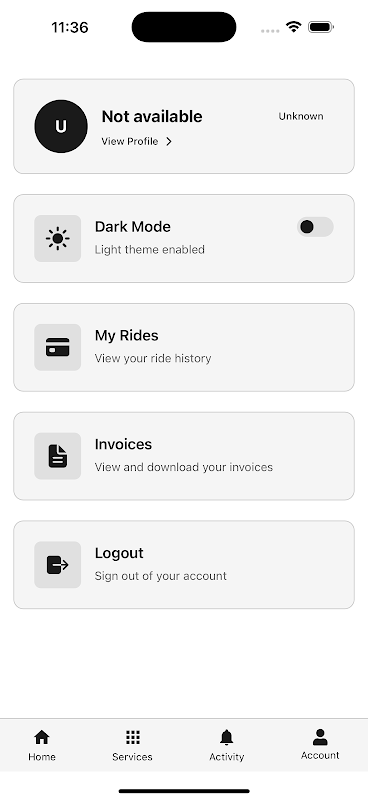This screenshot has height=800, width=368.
Task: Click the Account person icon
Action: (320, 737)
